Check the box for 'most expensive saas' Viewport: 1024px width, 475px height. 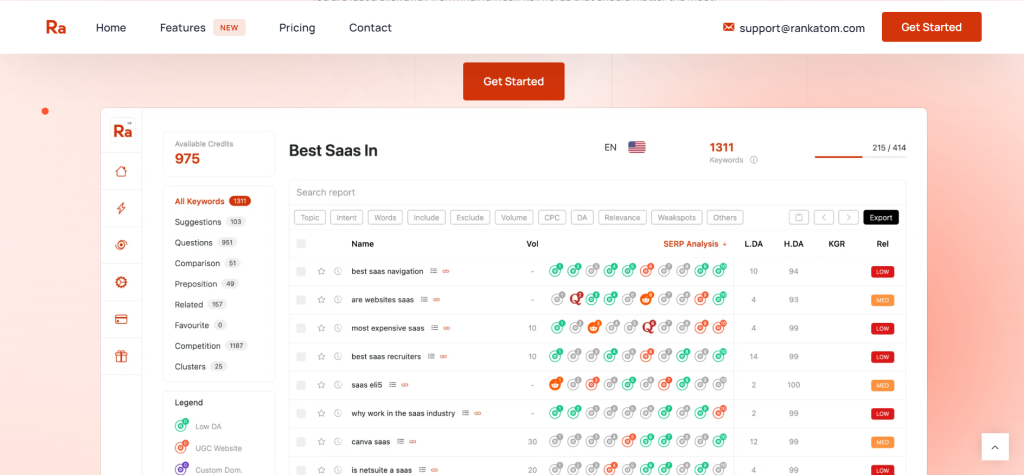(x=301, y=328)
